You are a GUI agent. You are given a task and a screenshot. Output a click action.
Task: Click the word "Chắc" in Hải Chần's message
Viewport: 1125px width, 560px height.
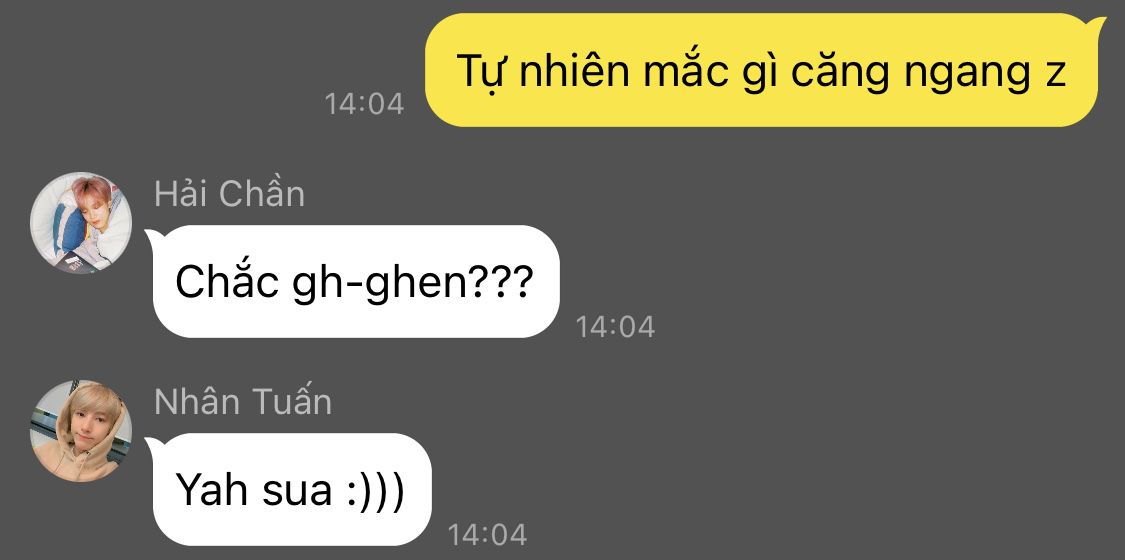(x=227, y=282)
